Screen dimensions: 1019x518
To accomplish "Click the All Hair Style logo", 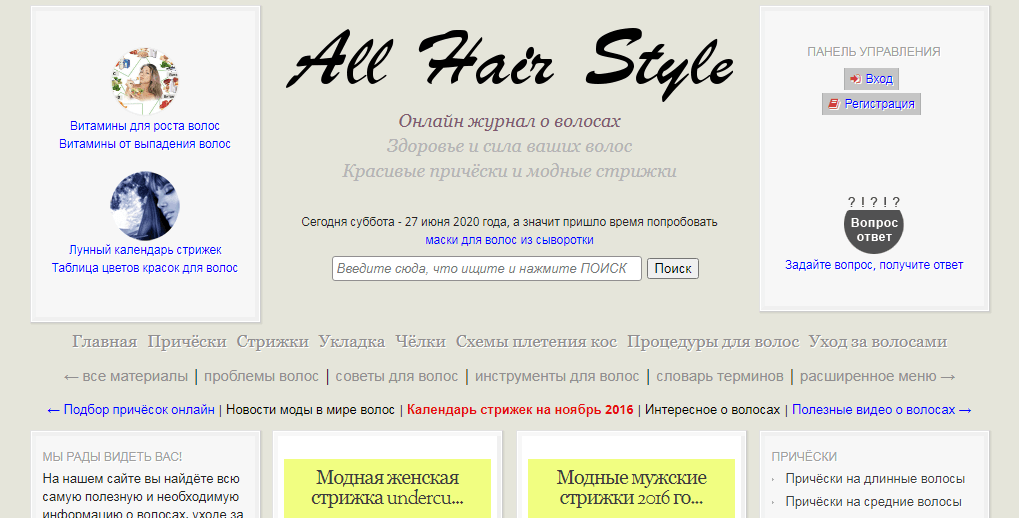I will [x=510, y=62].
